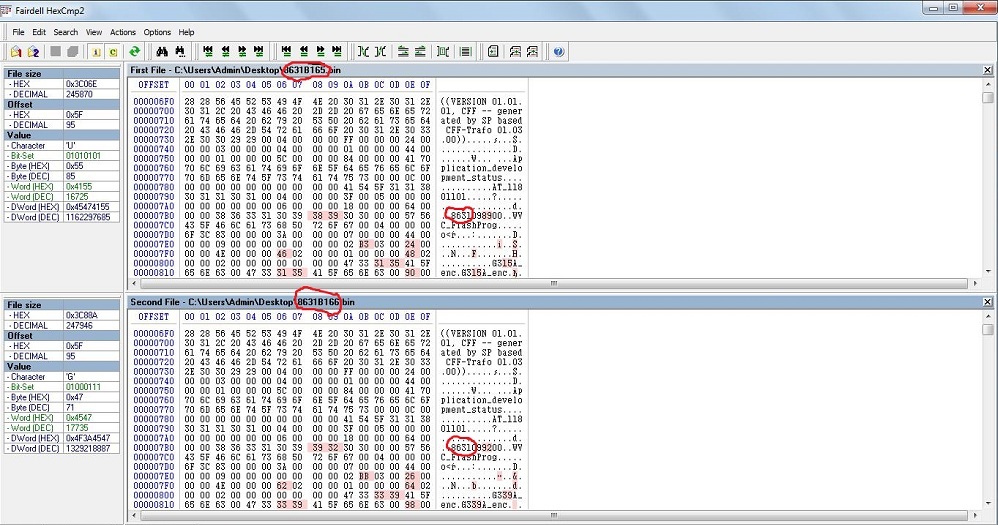The width and height of the screenshot is (998, 525).
Task: Click first file HEX size value 0x3C06E
Action: [92, 84]
